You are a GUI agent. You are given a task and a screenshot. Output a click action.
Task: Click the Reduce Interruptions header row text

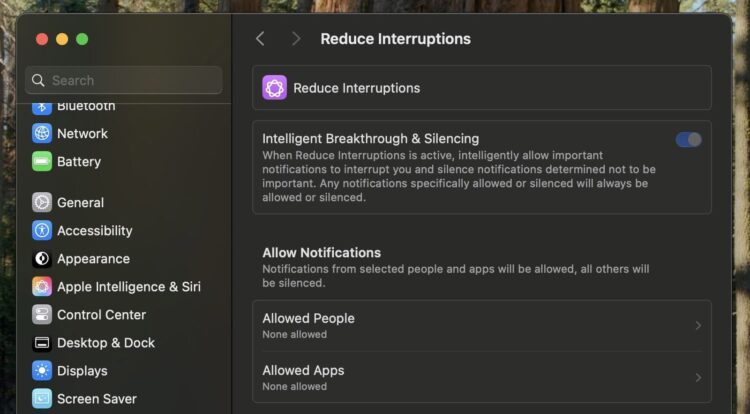357,88
